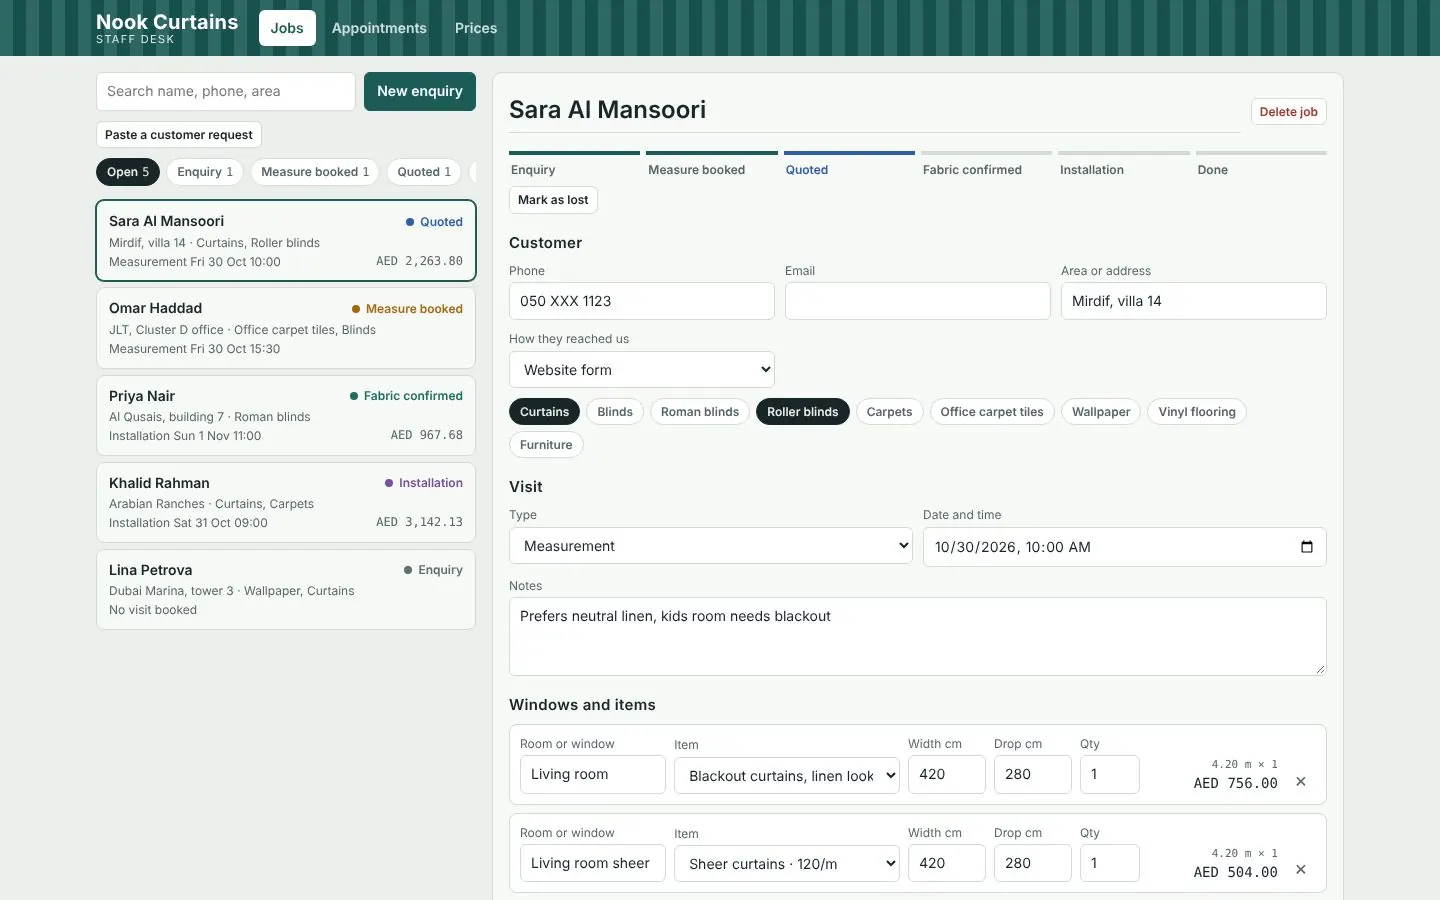The image size is (1440, 900).
Task: Click the Delete job button
Action: pyautogui.click(x=1288, y=112)
